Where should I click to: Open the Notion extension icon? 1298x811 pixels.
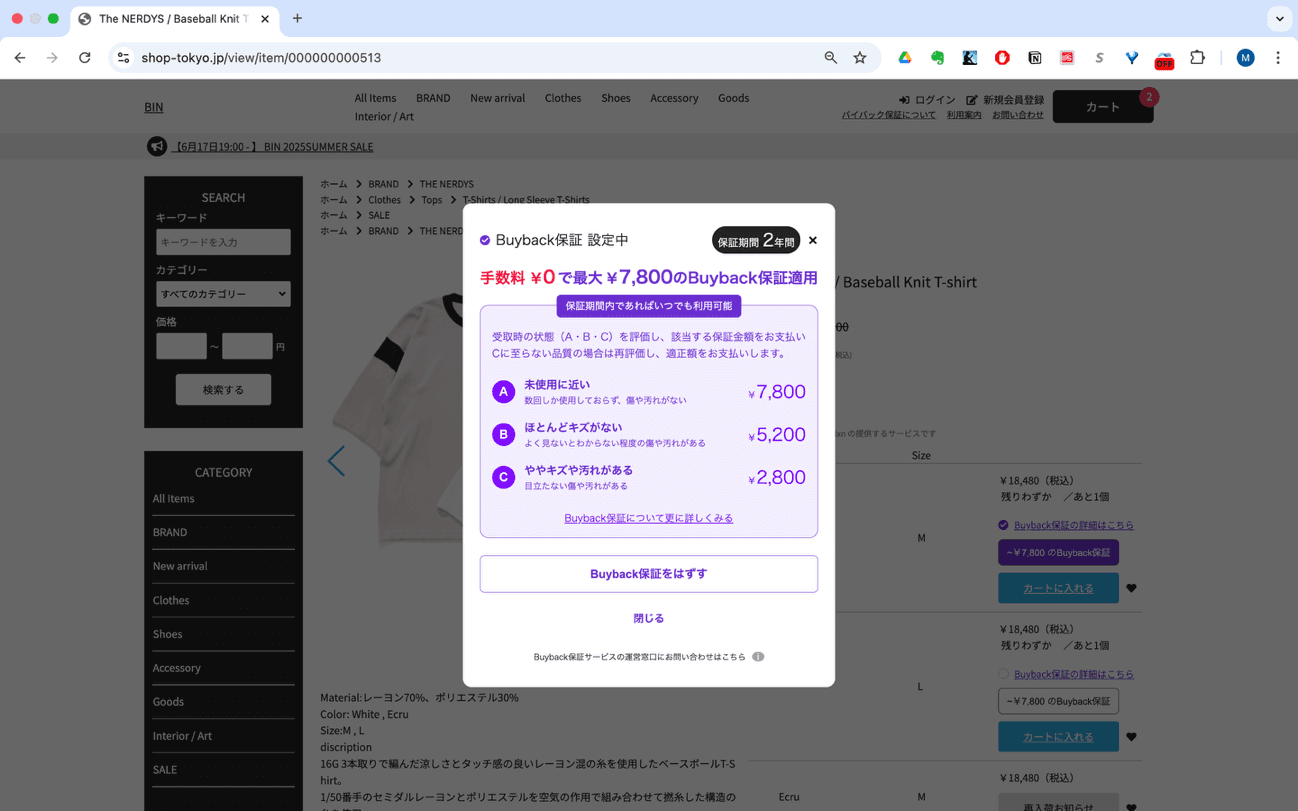1035,58
